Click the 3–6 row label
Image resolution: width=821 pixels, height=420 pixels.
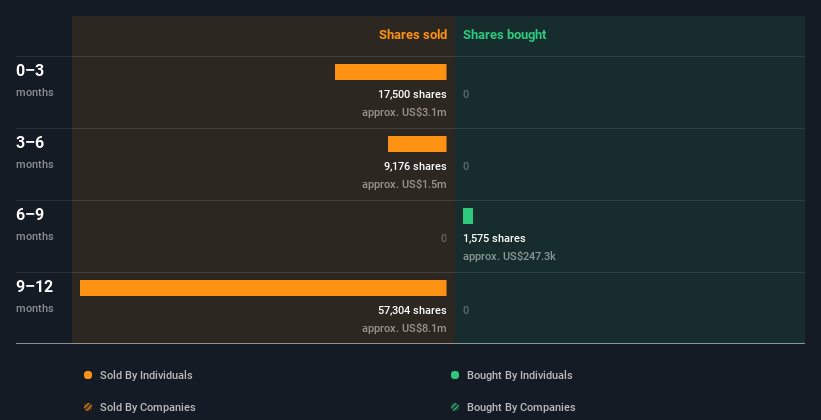(x=30, y=142)
